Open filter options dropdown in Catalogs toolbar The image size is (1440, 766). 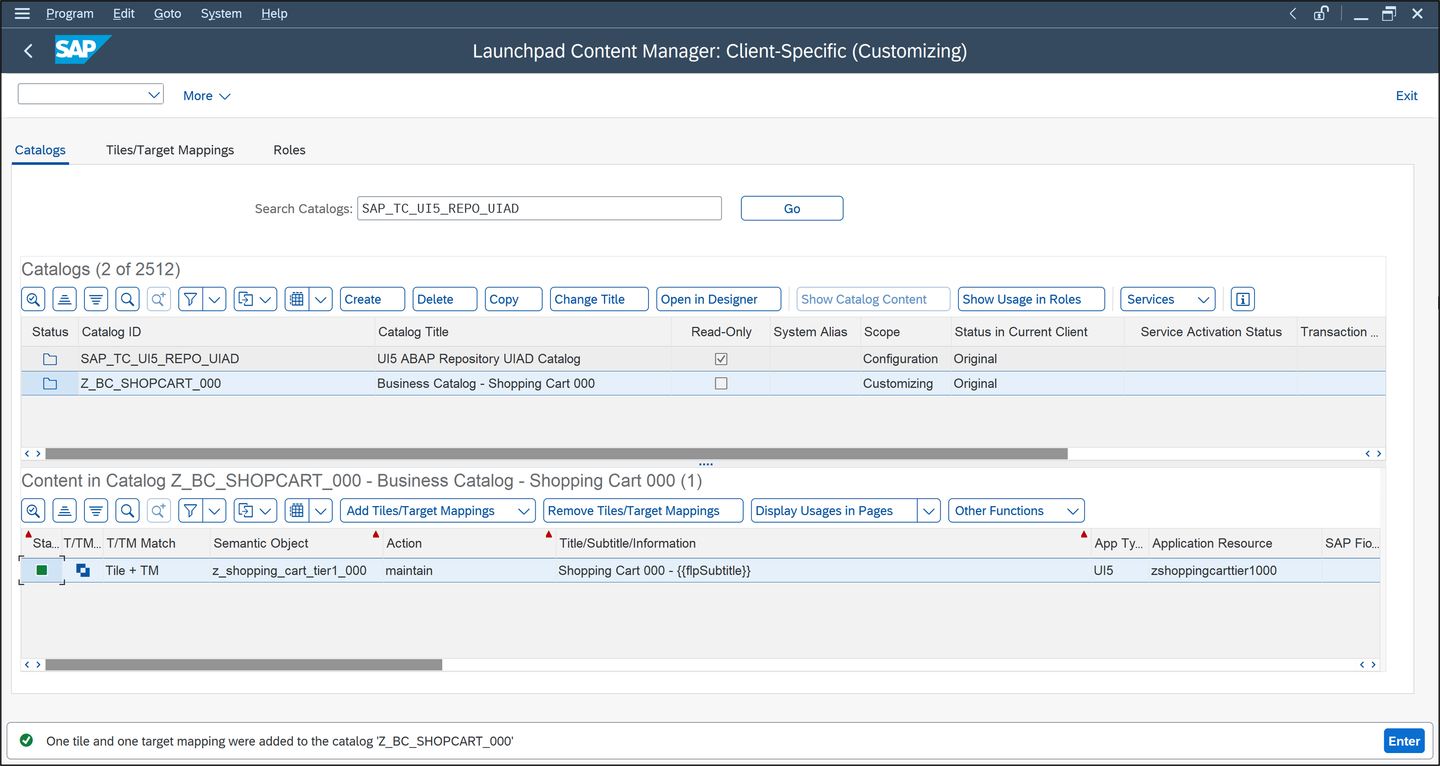tap(215, 299)
